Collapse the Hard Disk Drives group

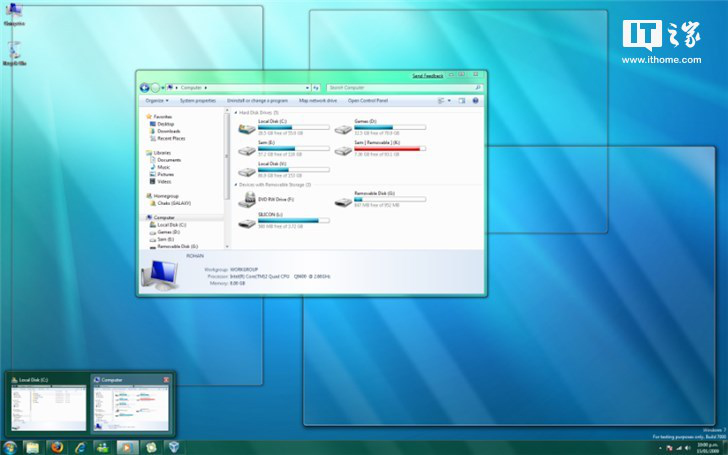[x=235, y=113]
